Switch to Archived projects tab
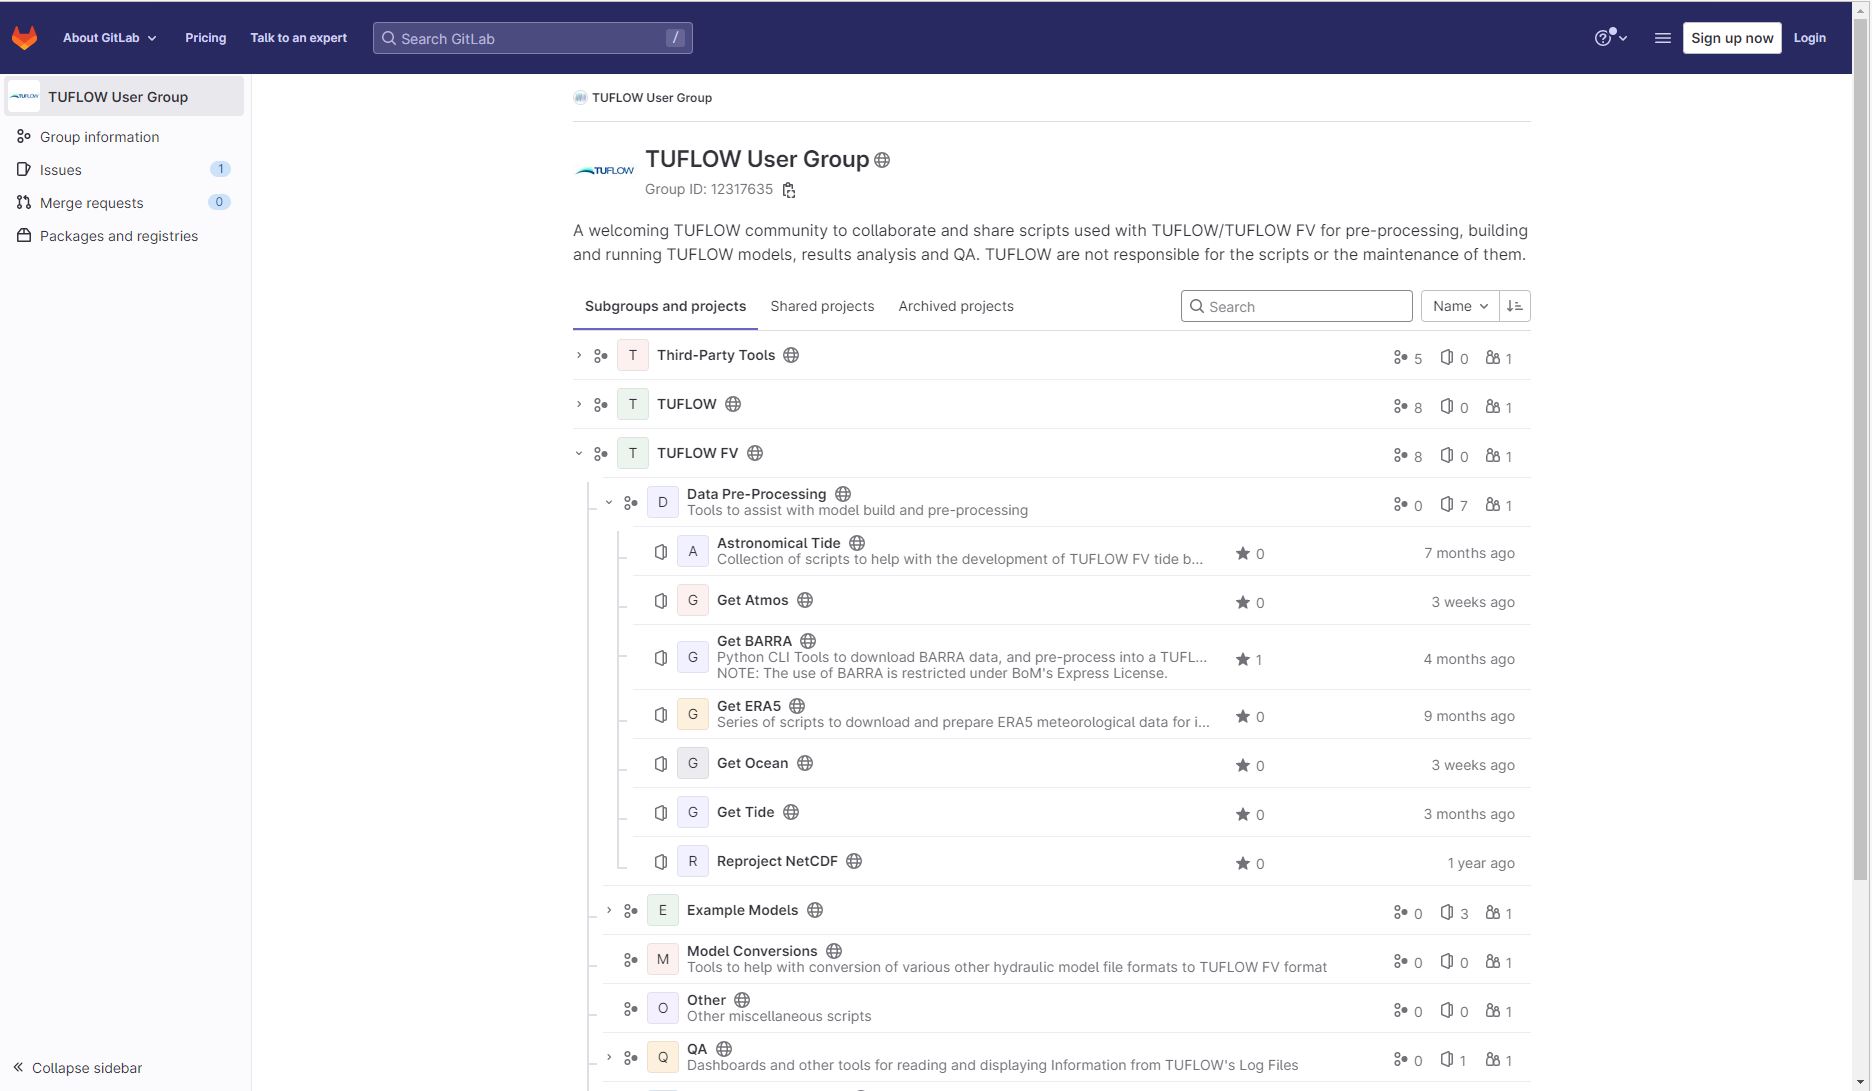This screenshot has height=1091, width=1872. click(x=956, y=306)
